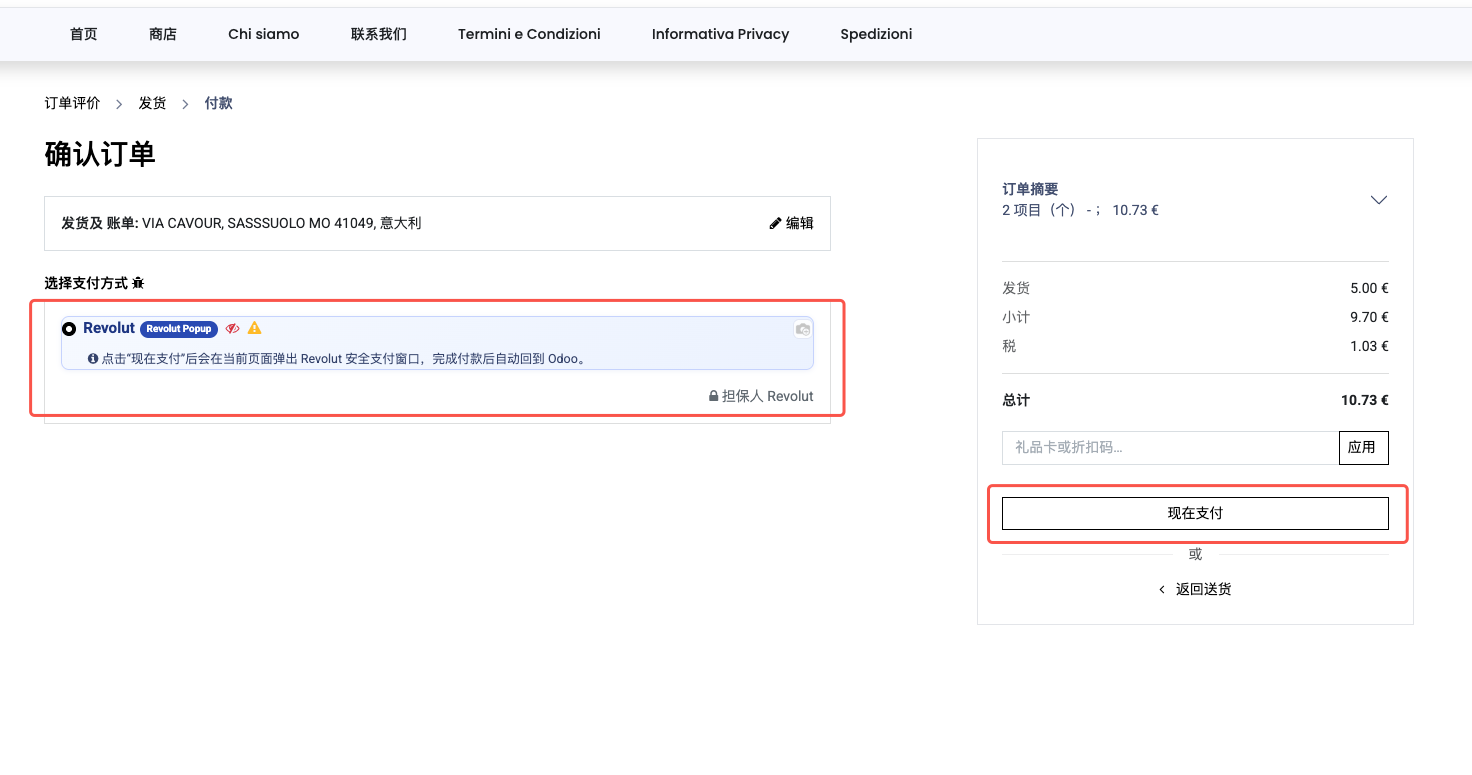Click the 现在支付 pay now button
This screenshot has width=1472, height=775.
coord(1194,512)
